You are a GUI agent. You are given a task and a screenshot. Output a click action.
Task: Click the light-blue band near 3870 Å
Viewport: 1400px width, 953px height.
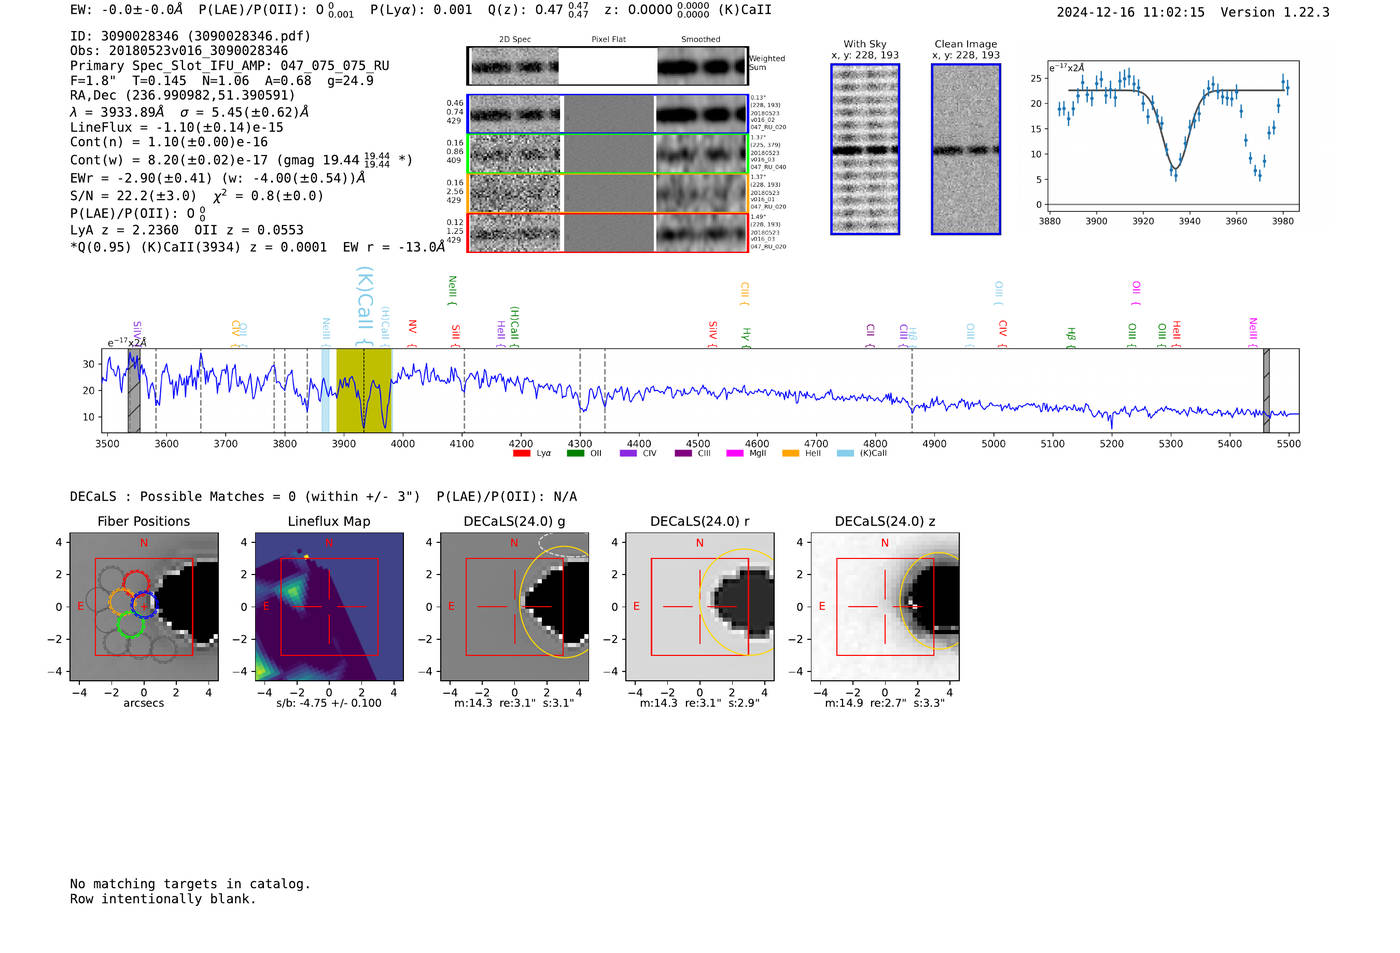[x=325, y=390]
